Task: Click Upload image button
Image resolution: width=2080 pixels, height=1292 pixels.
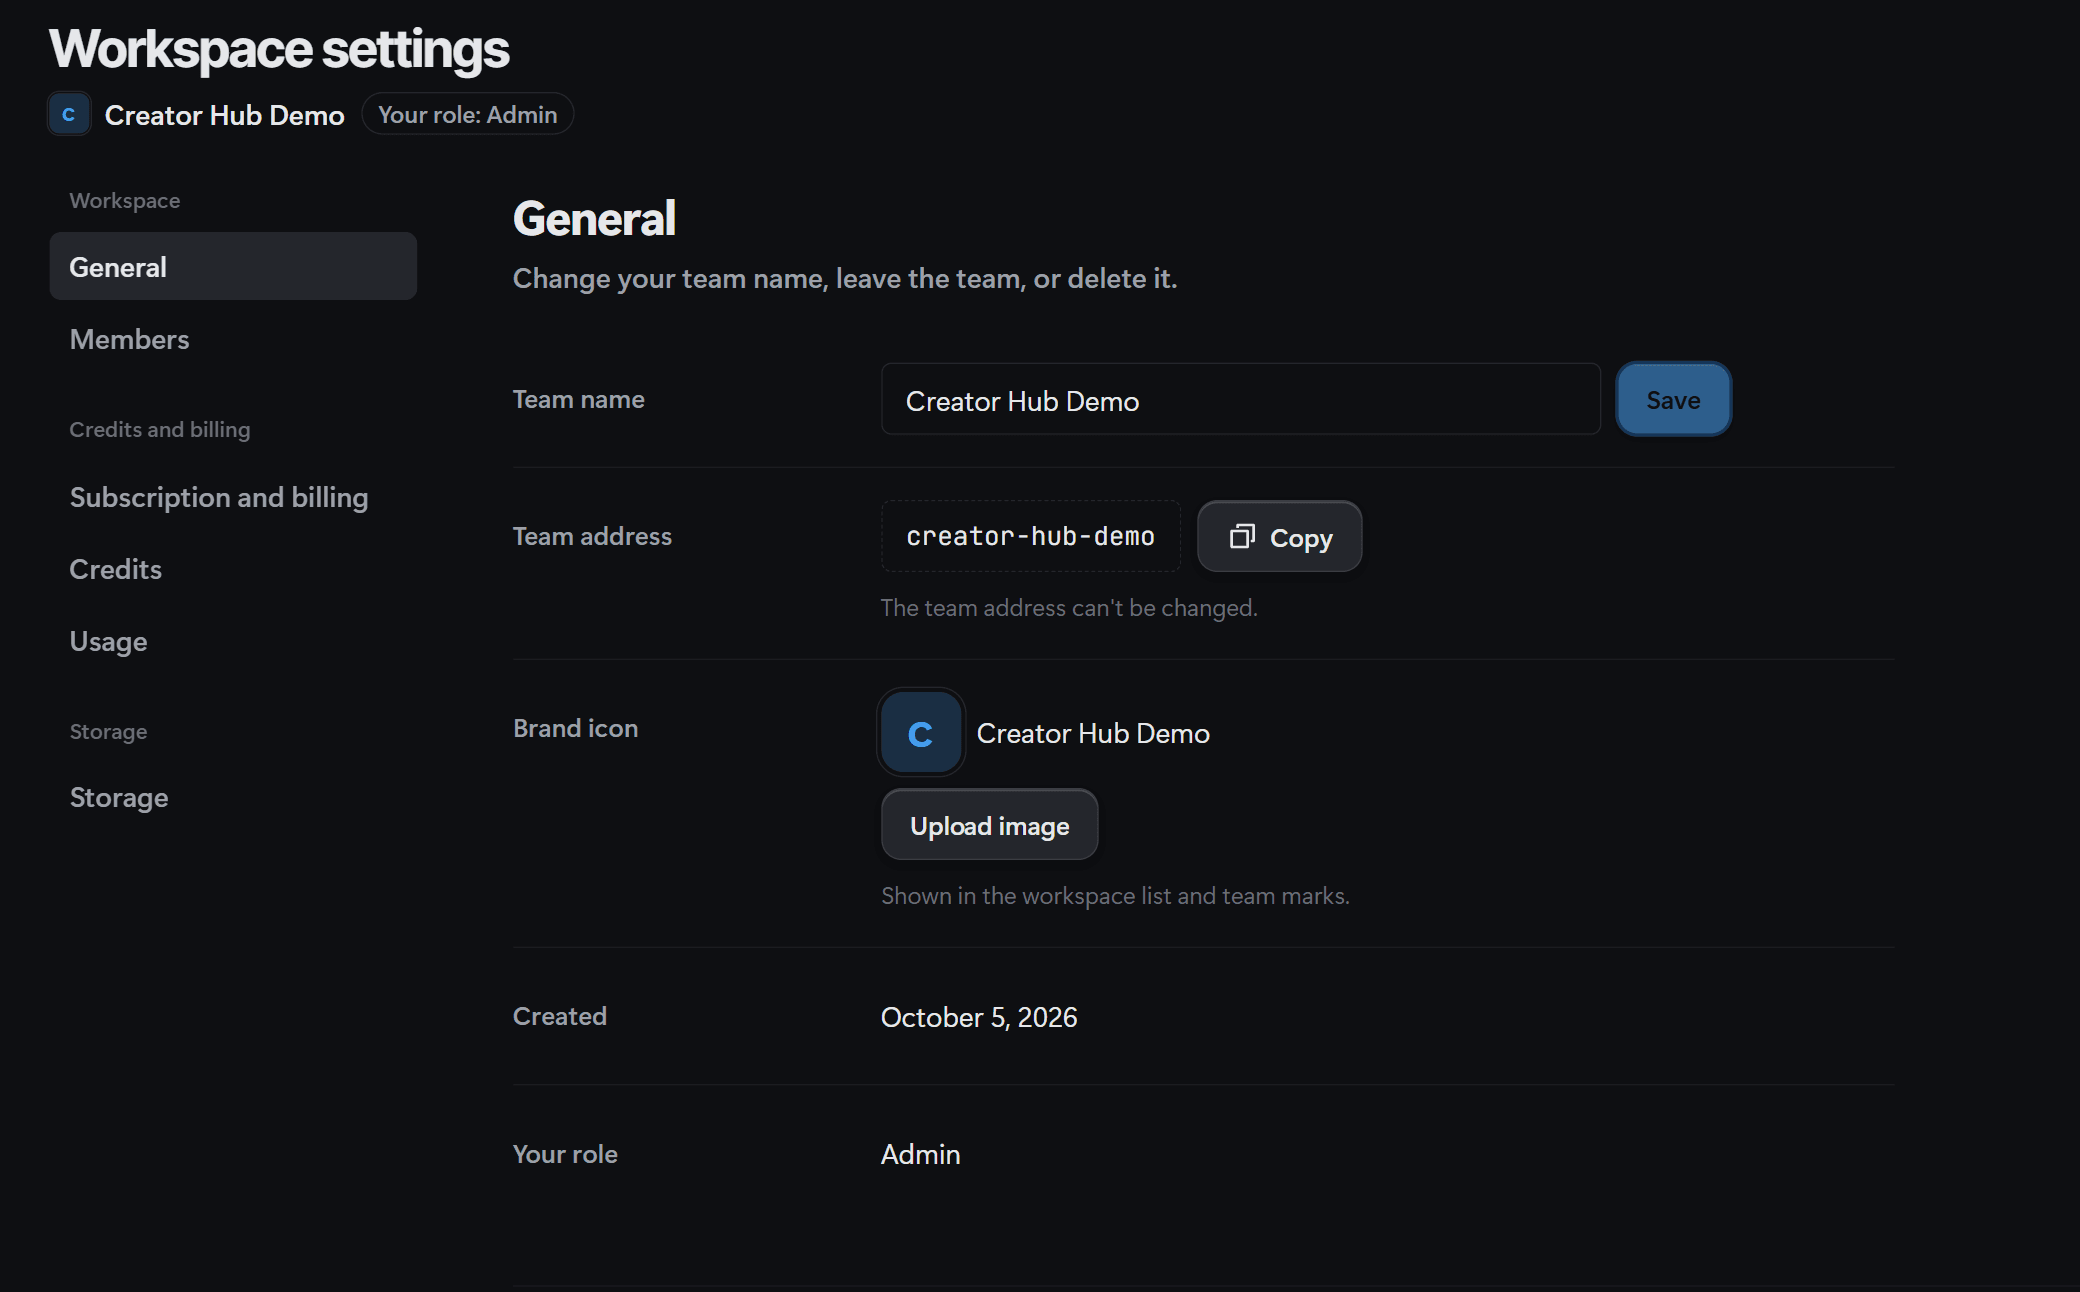Action: 989,824
